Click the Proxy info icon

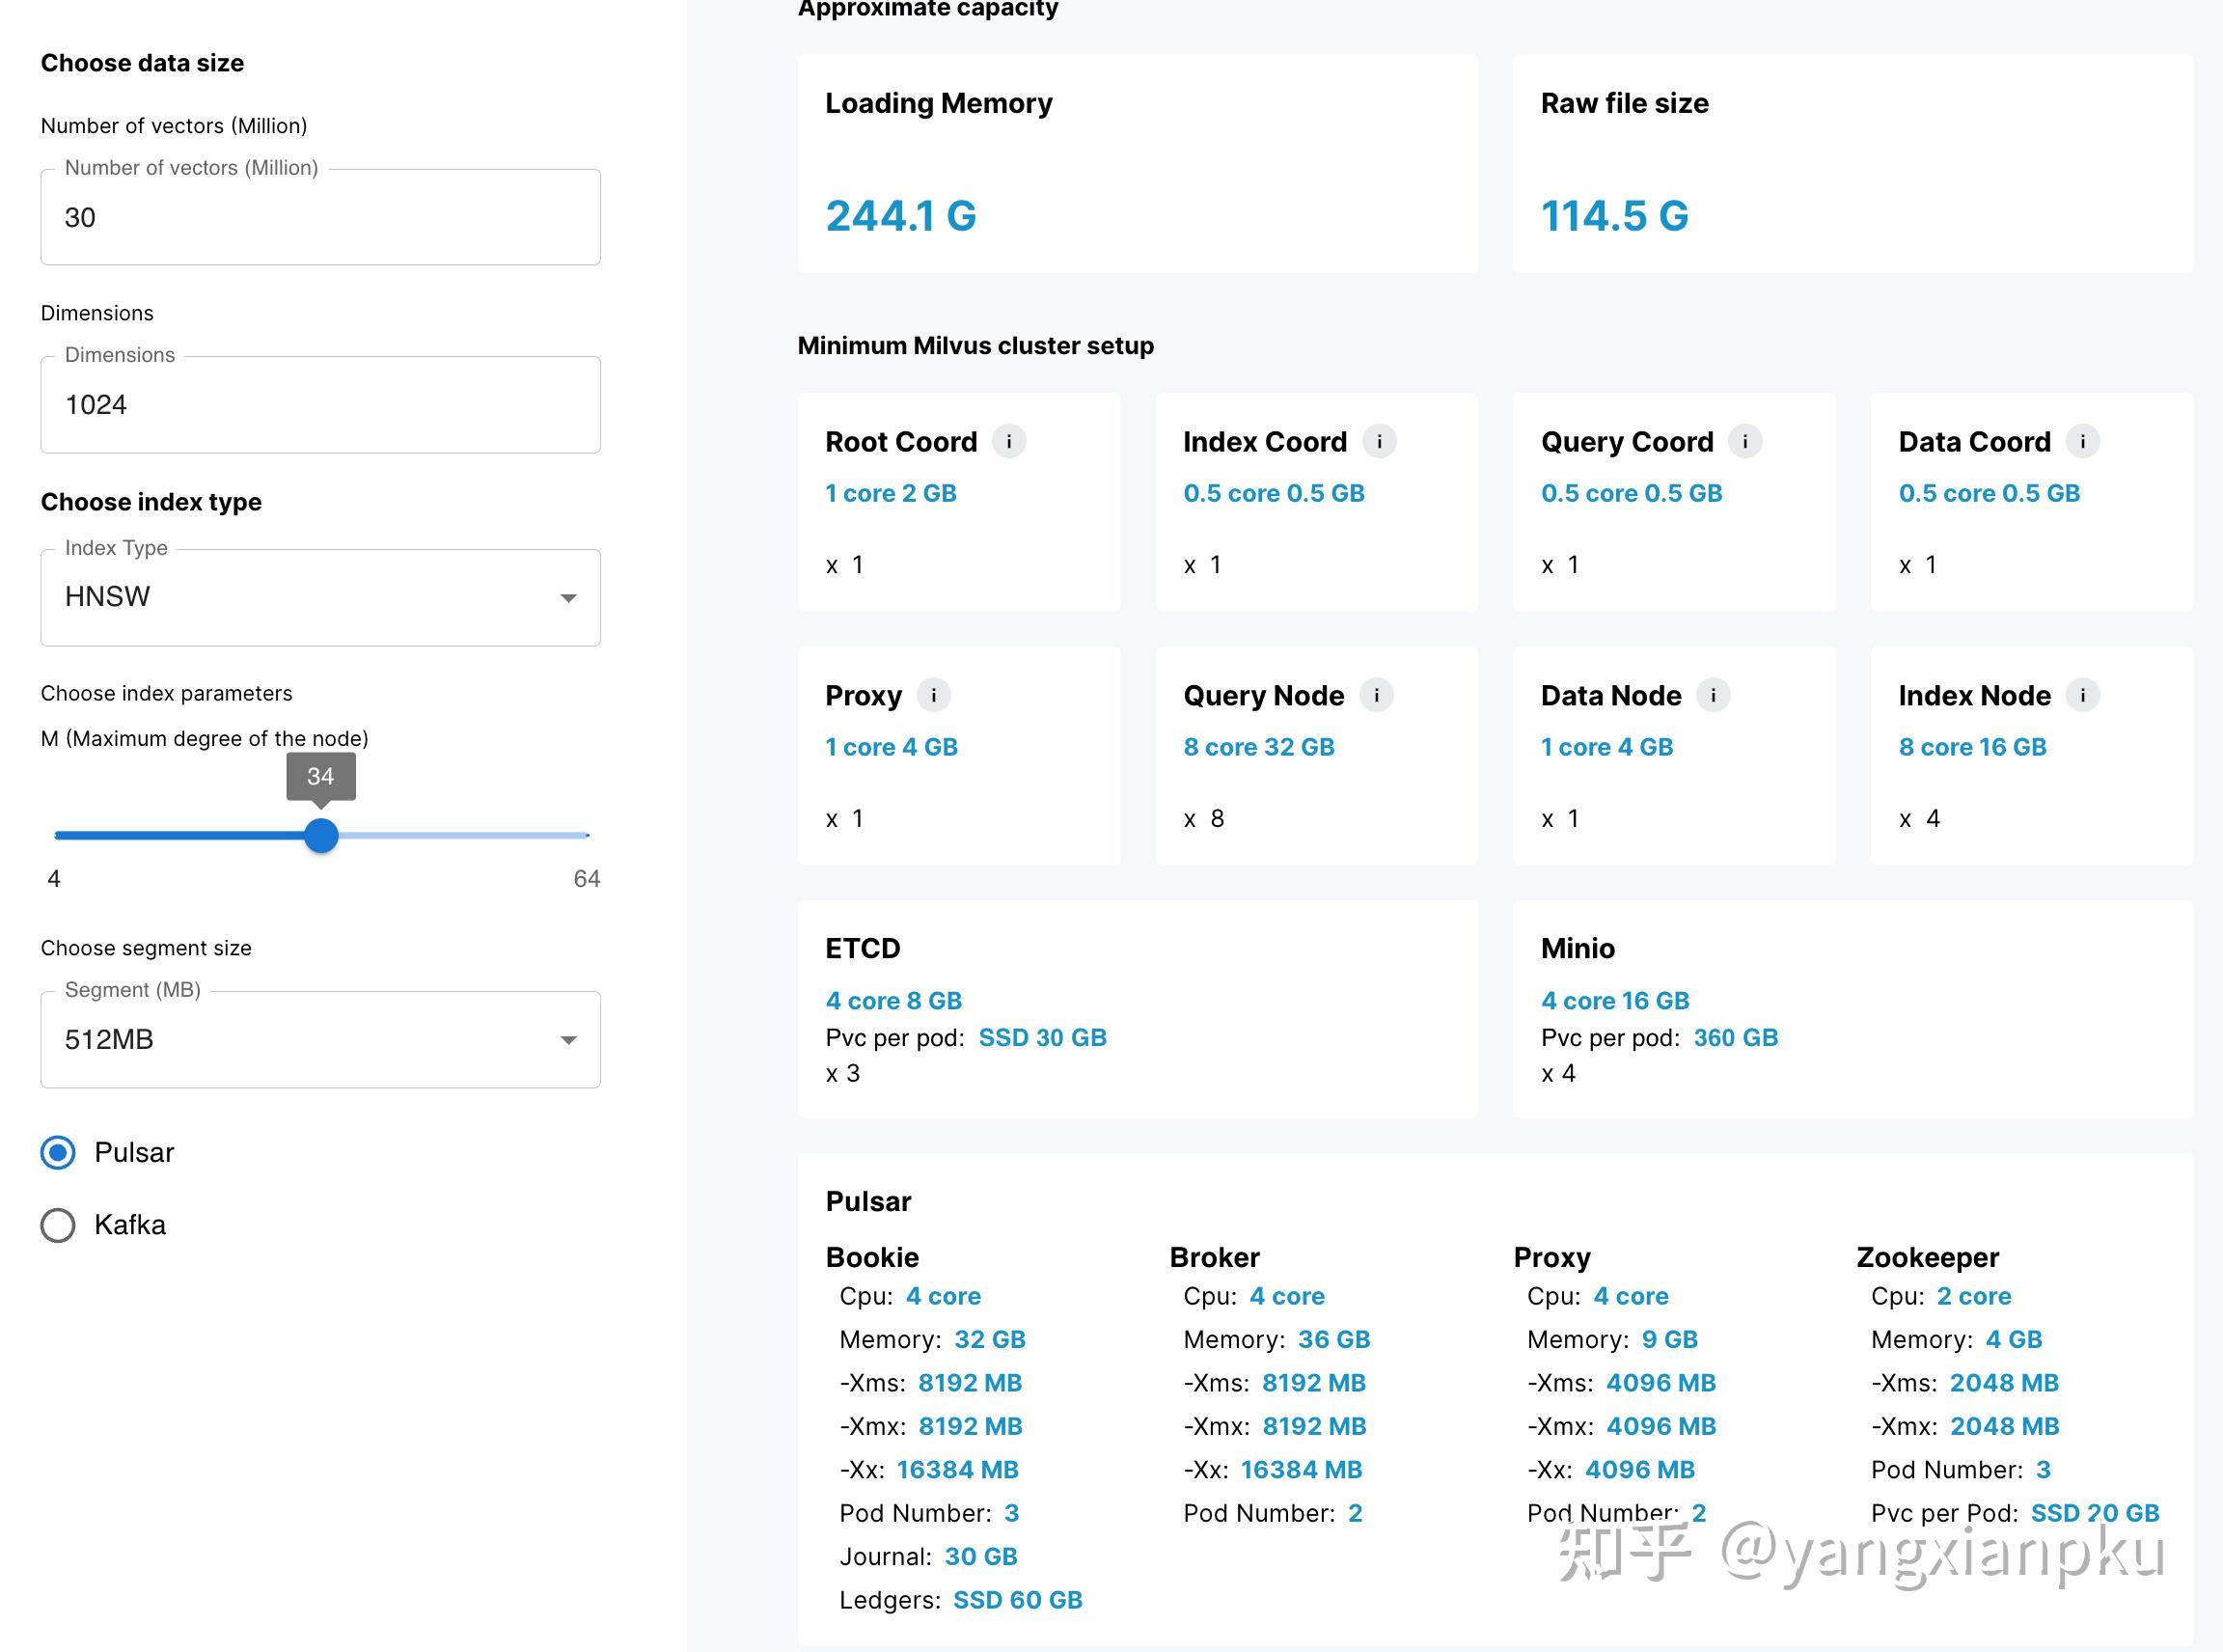(933, 695)
